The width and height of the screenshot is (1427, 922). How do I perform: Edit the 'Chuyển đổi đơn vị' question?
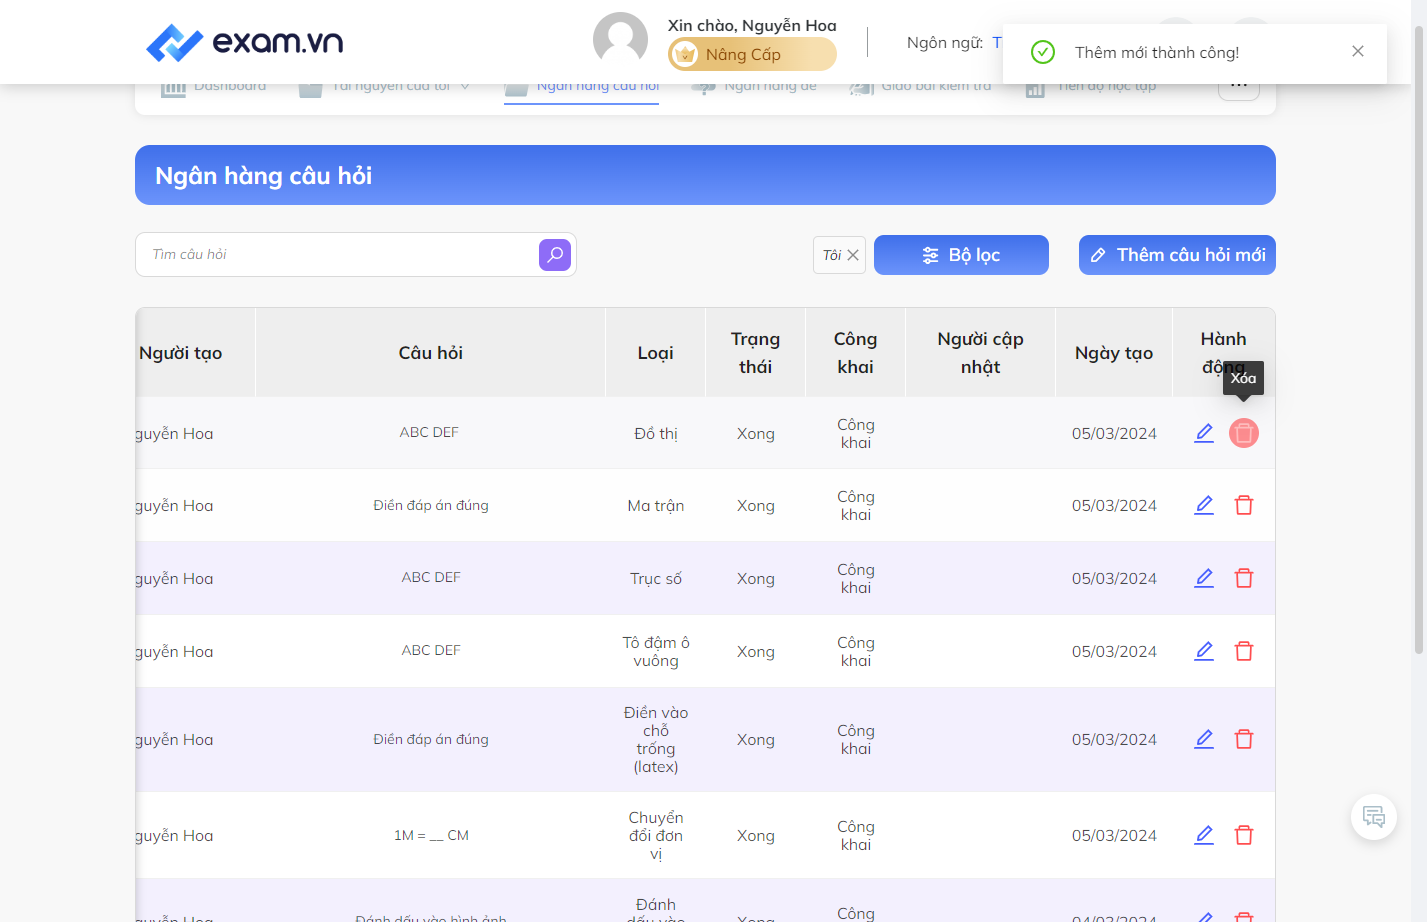(x=1204, y=835)
